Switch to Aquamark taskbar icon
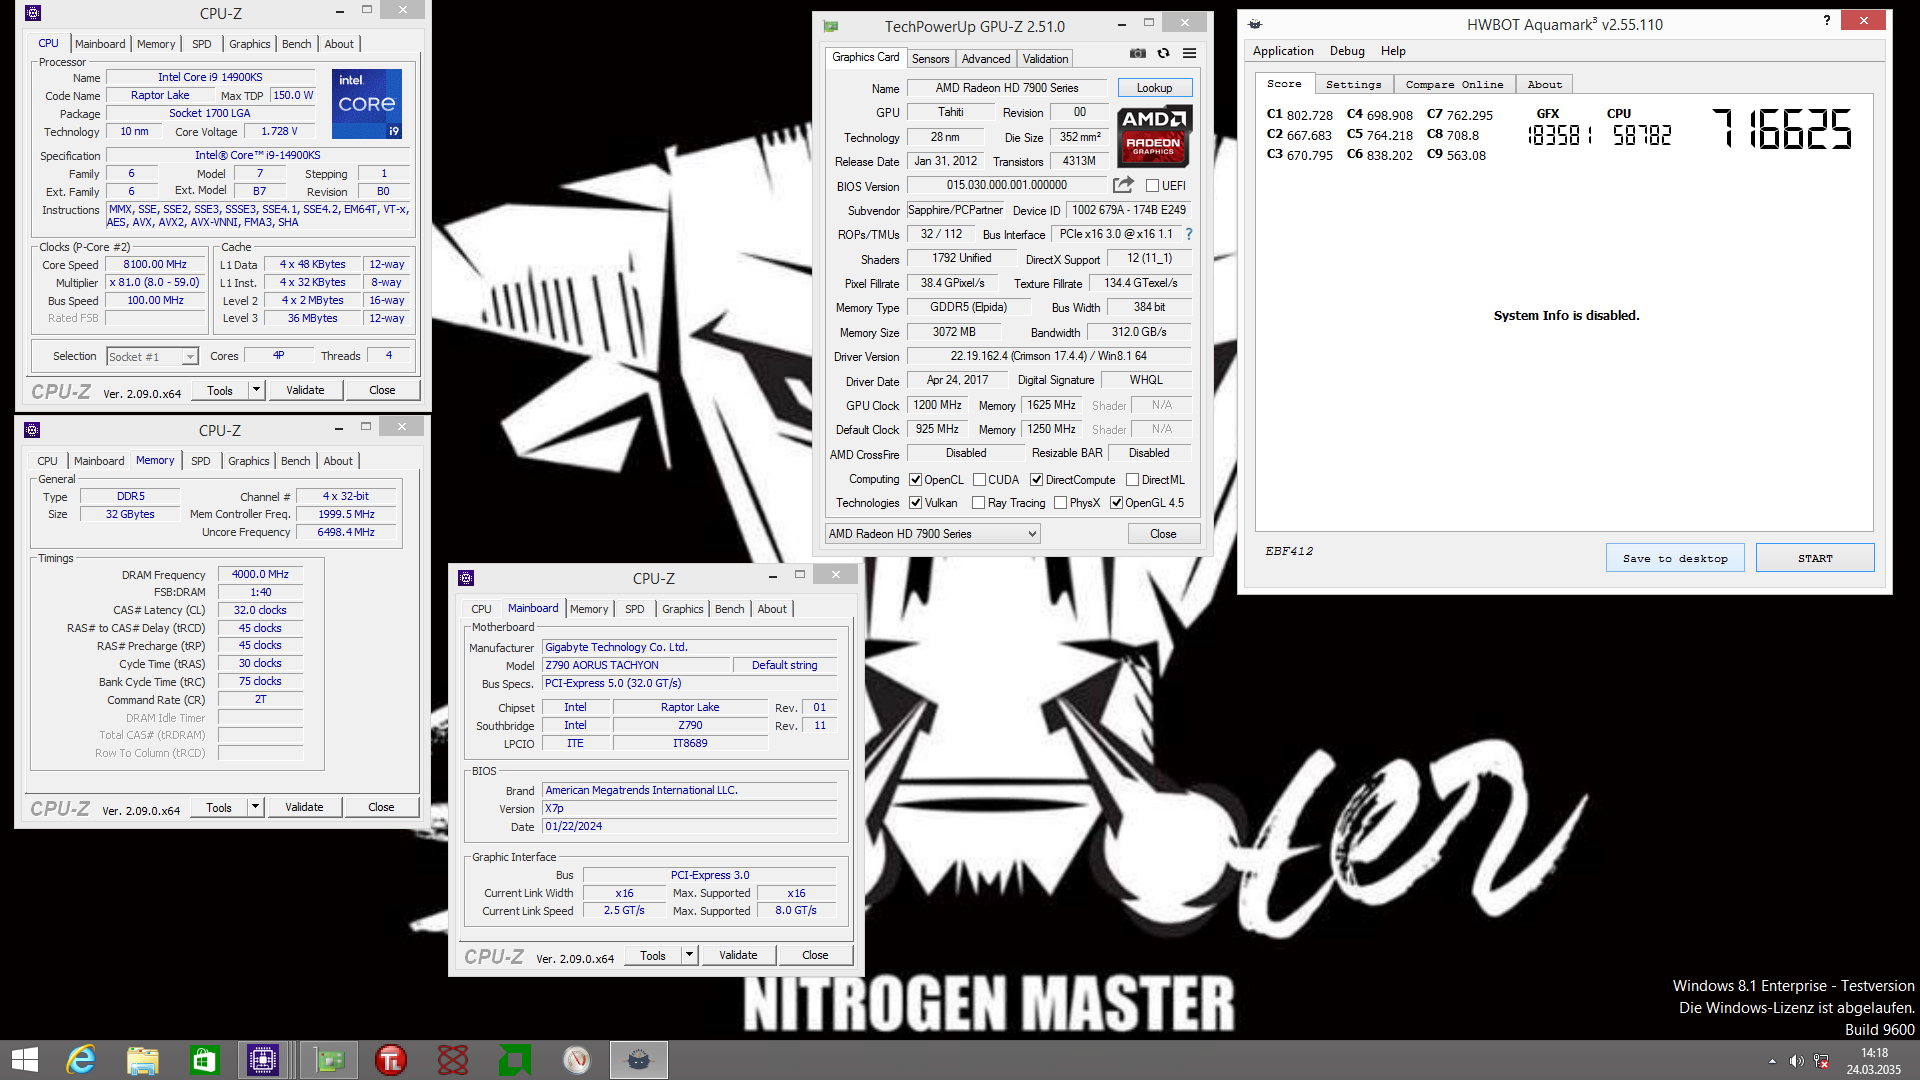The width and height of the screenshot is (1920, 1080). pyautogui.click(x=639, y=1060)
